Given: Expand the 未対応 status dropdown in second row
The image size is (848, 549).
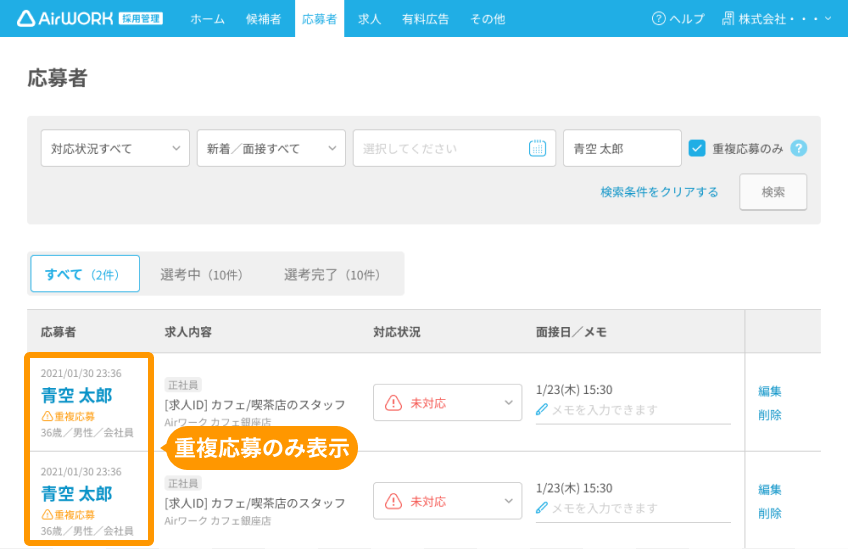Looking at the screenshot, I should point(447,501).
